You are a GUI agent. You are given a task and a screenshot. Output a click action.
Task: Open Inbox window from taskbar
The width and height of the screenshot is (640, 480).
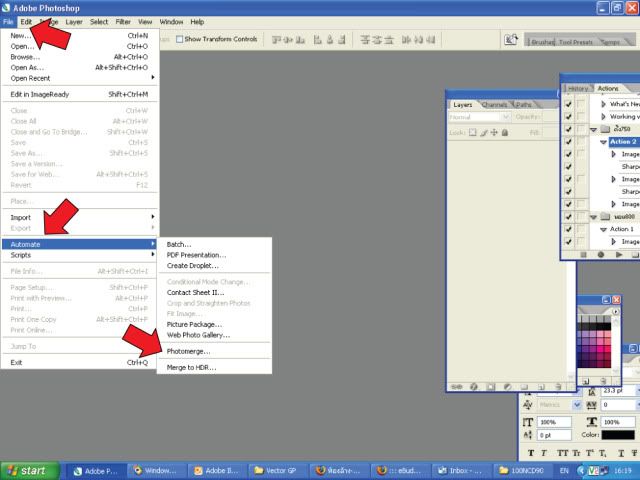[462, 471]
